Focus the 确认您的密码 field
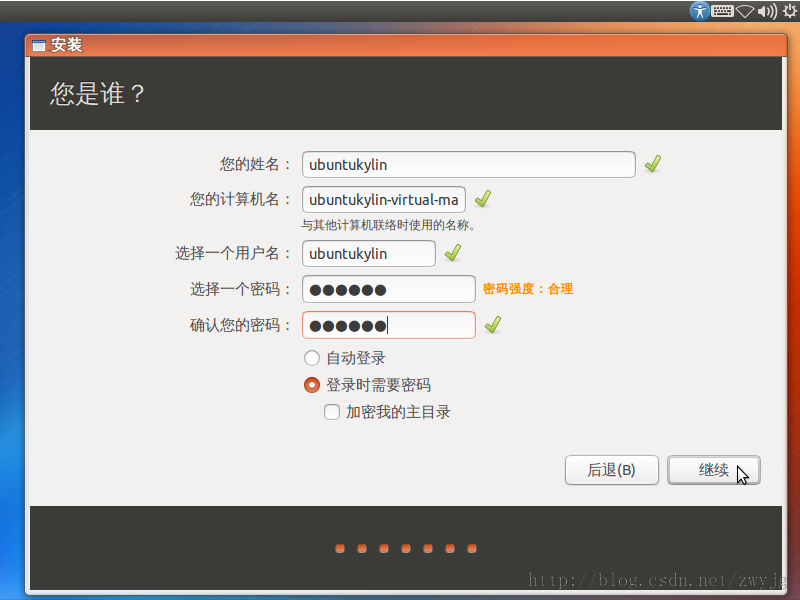The height and width of the screenshot is (600, 800). click(x=389, y=325)
